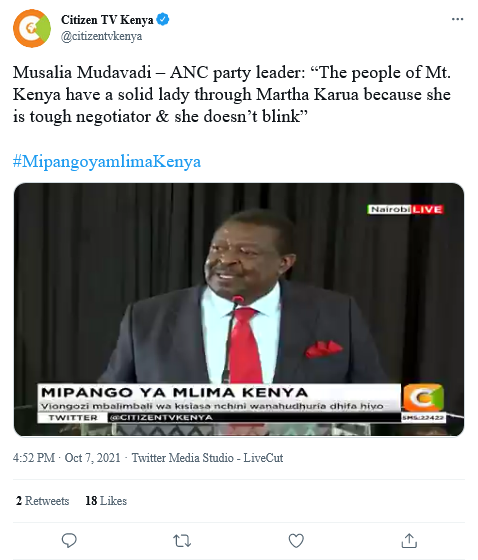Click the MIPANGO YA MLIMA KENYA banner

pyautogui.click(x=174, y=392)
